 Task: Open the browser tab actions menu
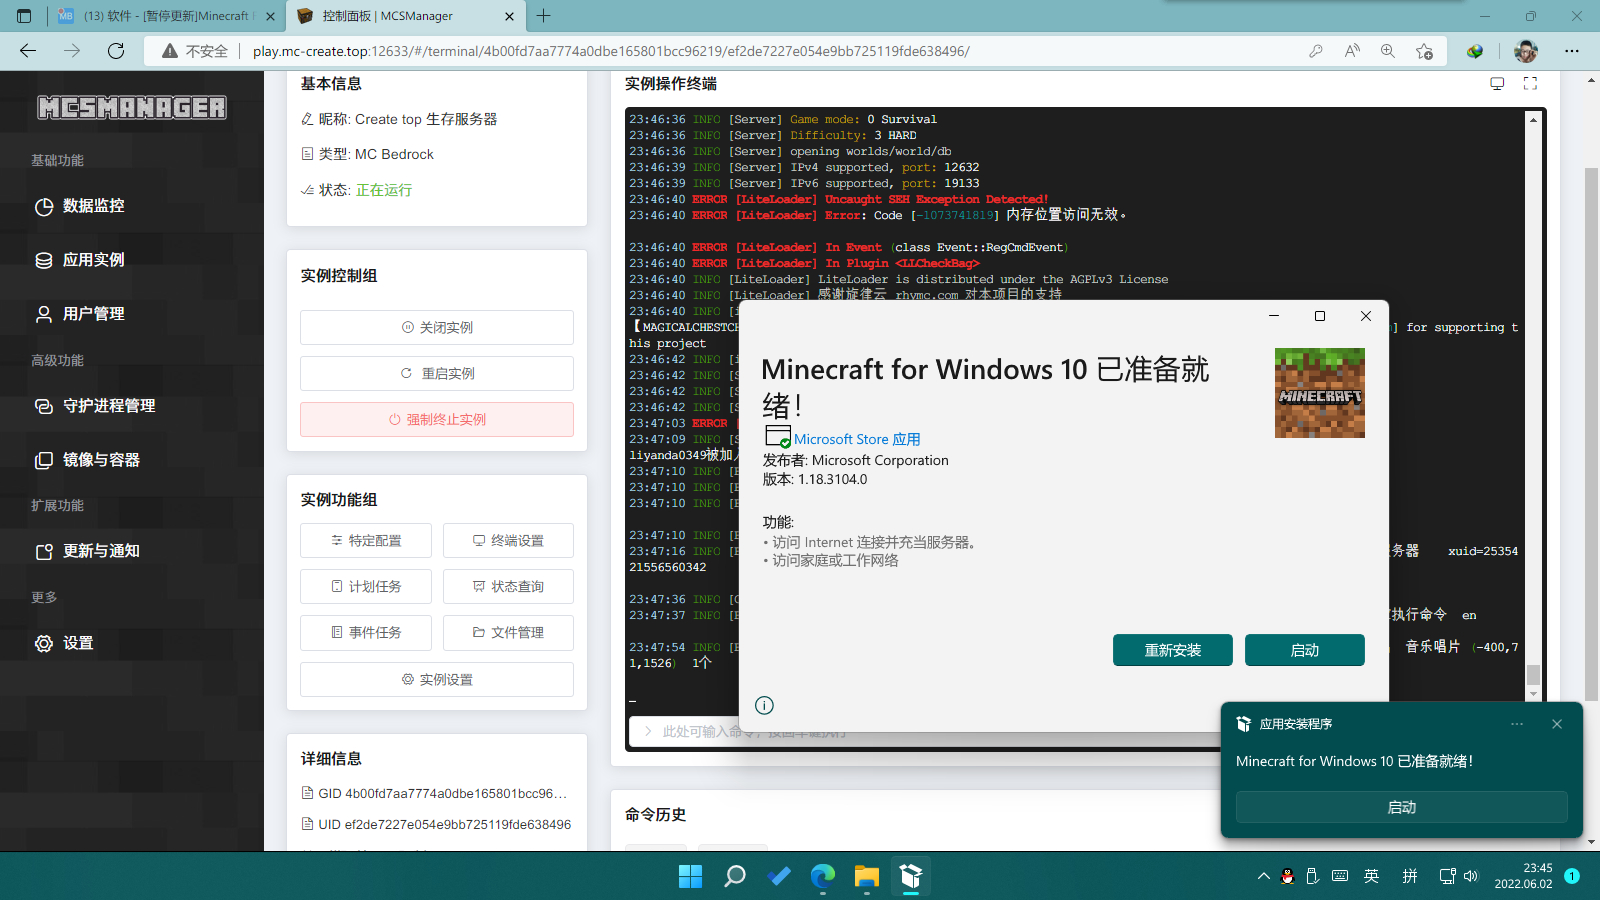point(24,16)
